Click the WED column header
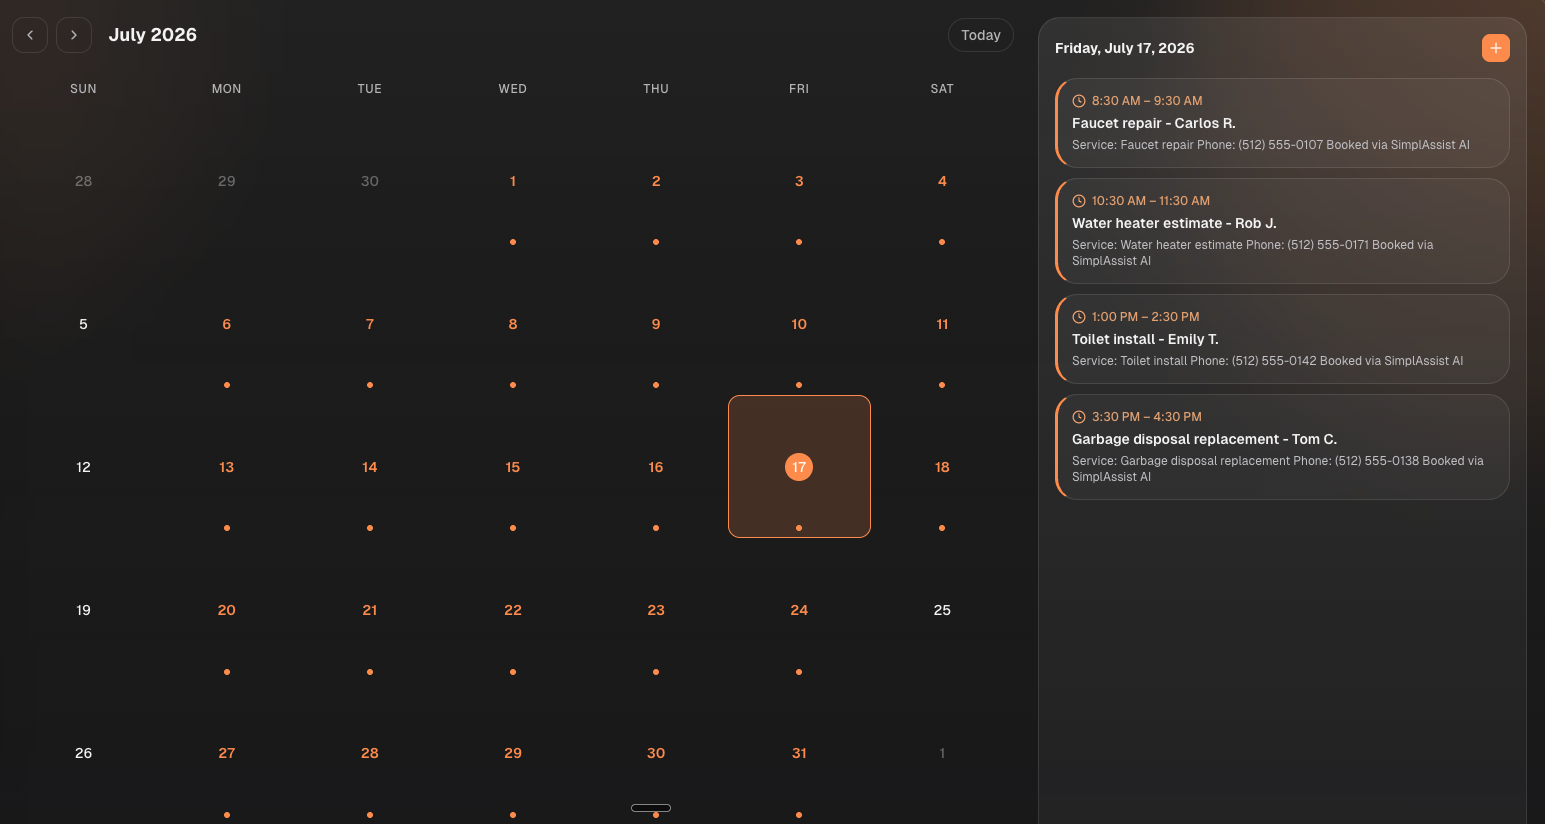The height and width of the screenshot is (824, 1545). 513,89
